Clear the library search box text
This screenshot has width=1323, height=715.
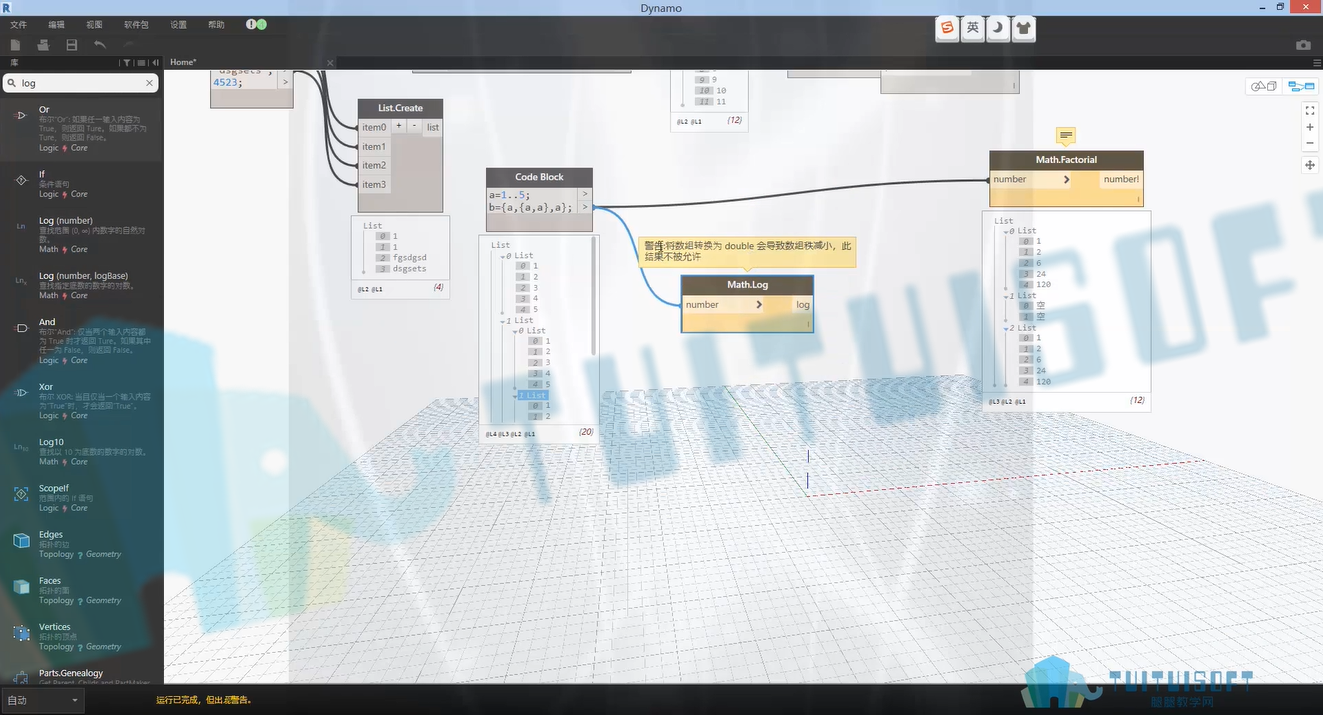click(x=150, y=84)
